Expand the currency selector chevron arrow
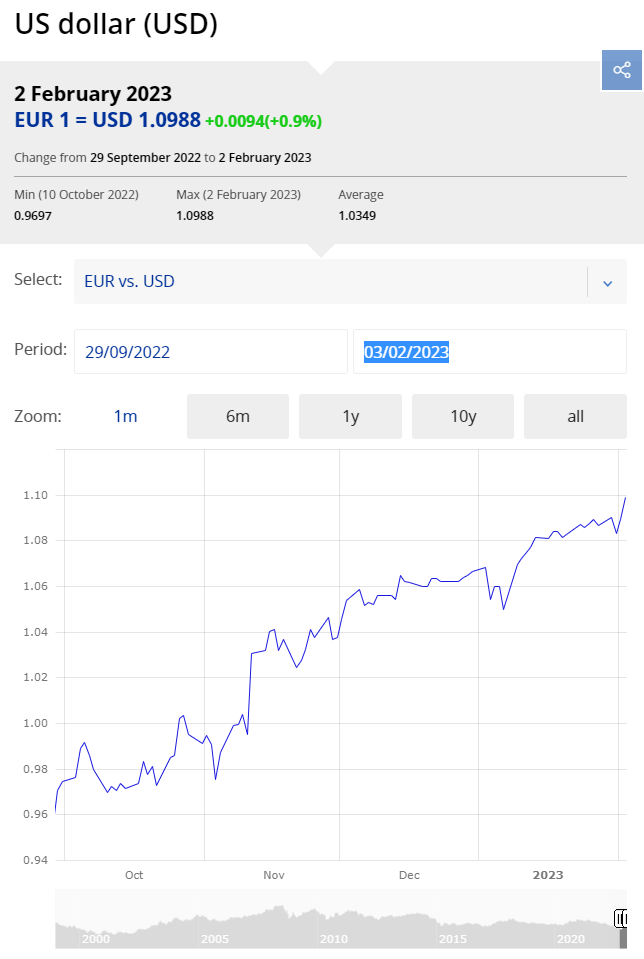The width and height of the screenshot is (644, 959). [x=607, y=283]
